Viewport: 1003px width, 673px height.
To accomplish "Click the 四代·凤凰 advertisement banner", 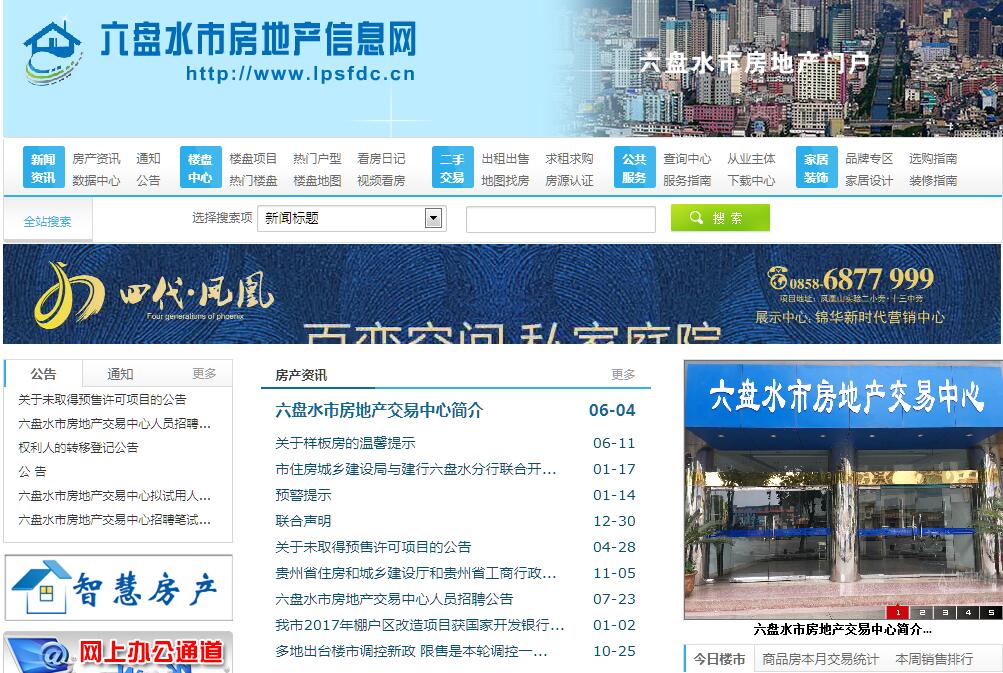I will coord(502,294).
